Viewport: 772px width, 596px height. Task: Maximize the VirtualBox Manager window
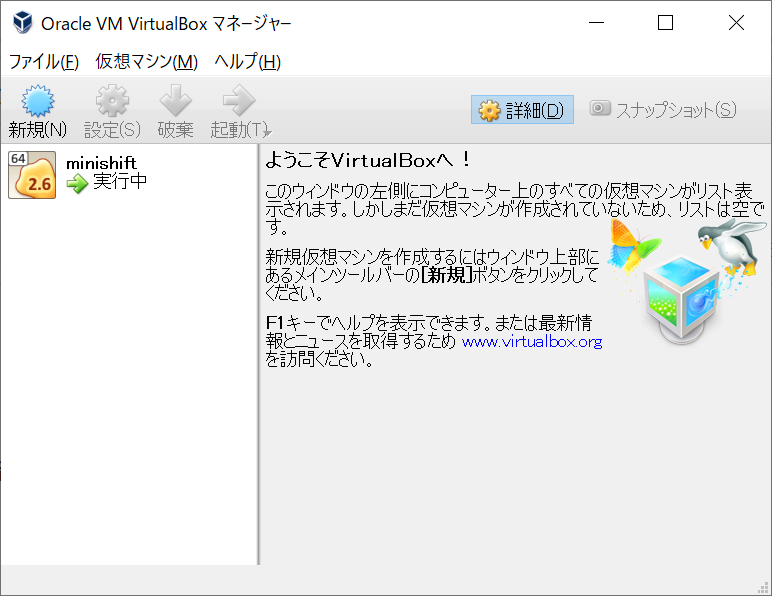click(x=665, y=23)
